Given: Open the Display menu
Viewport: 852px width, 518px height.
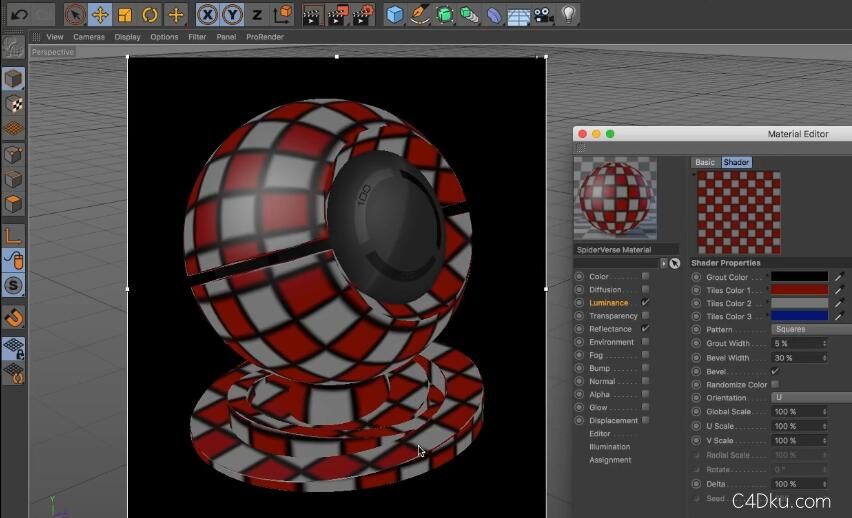Looking at the screenshot, I should pyautogui.click(x=127, y=37).
